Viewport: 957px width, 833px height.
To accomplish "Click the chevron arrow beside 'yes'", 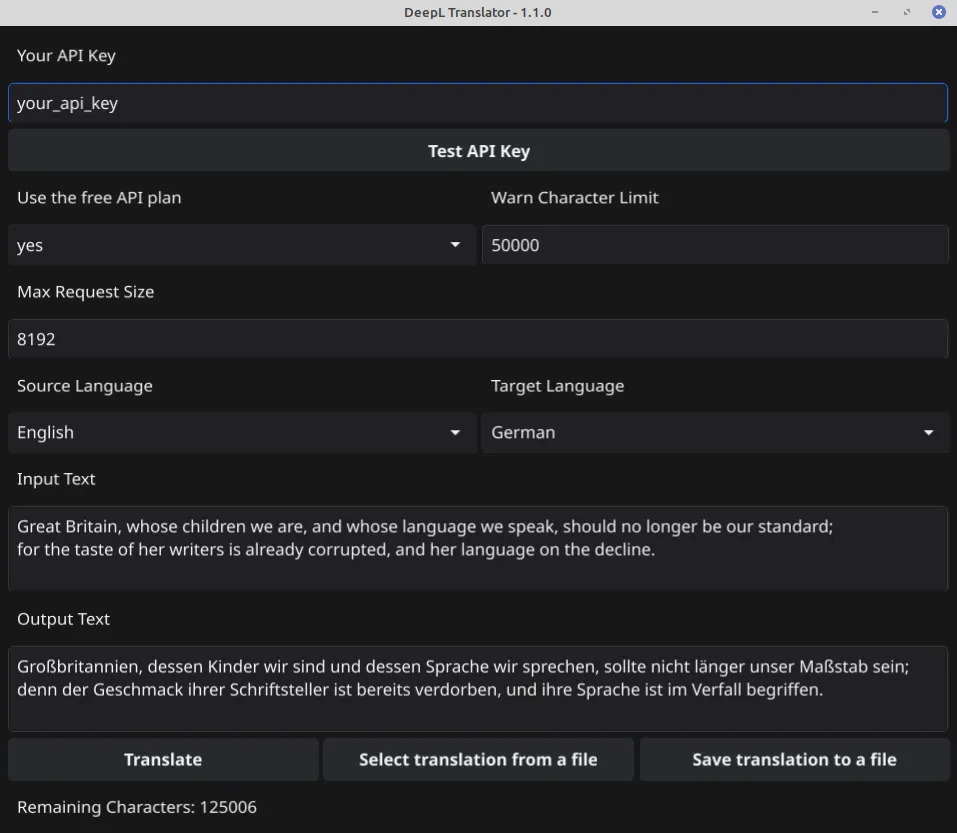I will pyautogui.click(x=455, y=244).
